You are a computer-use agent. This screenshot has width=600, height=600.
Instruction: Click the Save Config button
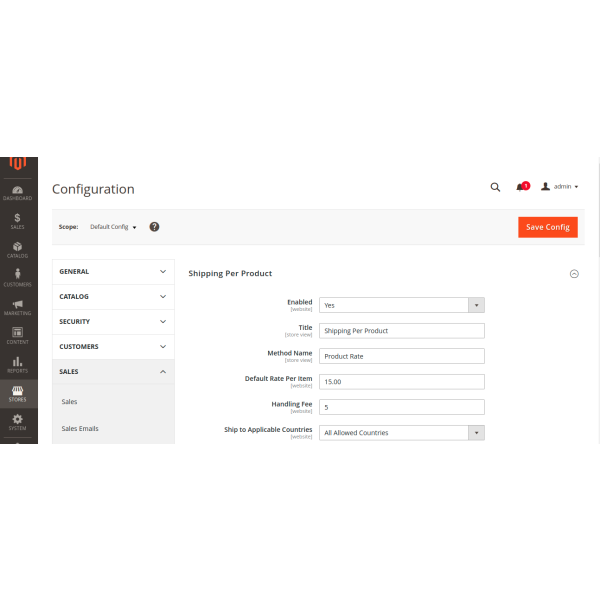tap(547, 227)
